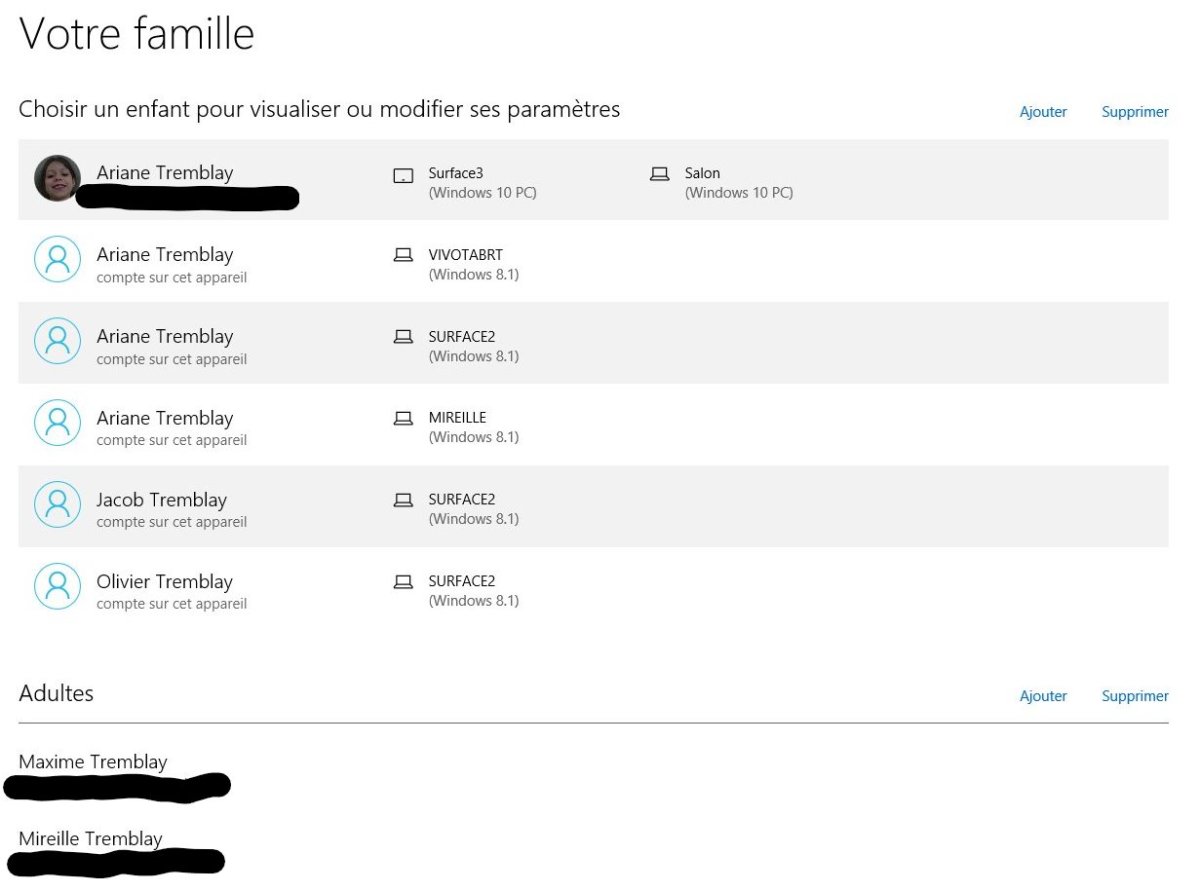Open Ariane Tremblay's account on SURFACE2
1200x891 pixels.
click(164, 337)
